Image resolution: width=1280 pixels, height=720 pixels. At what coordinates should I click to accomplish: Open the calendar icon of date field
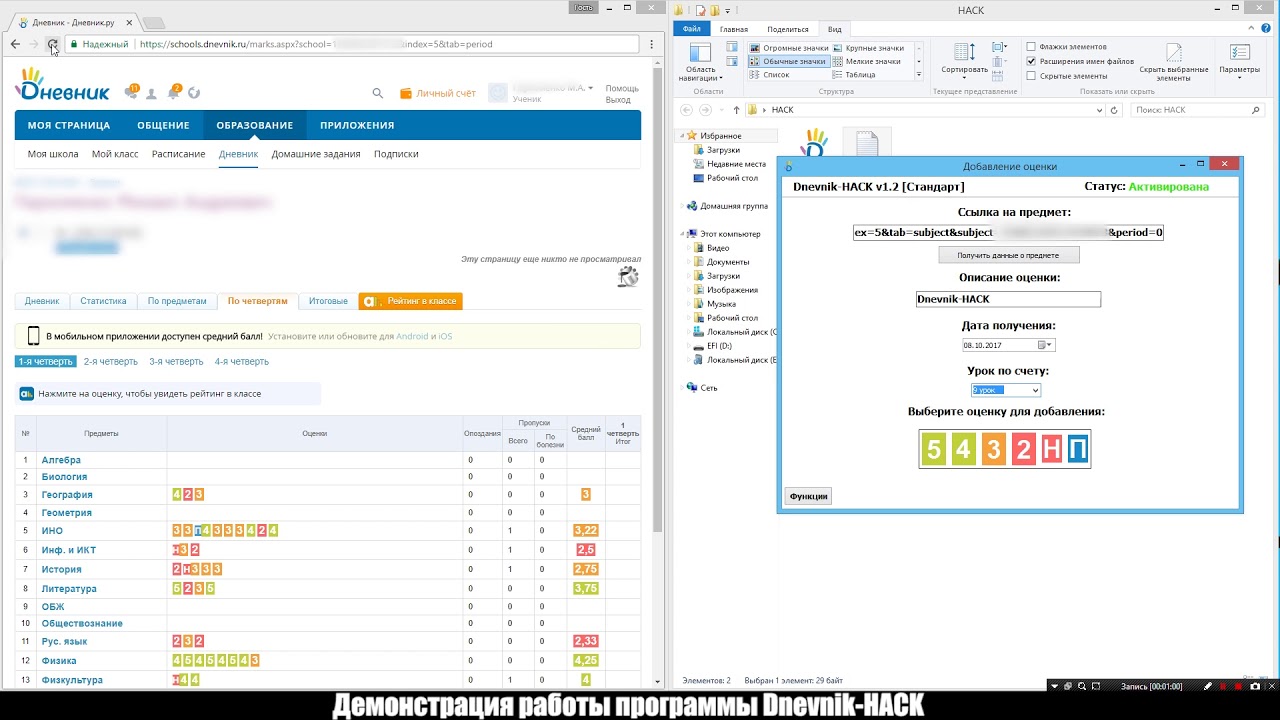(x=1044, y=345)
